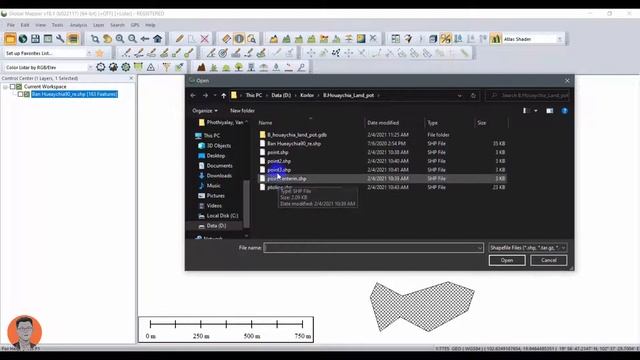Select Ban Houaychia00_re.shp file in dialog
The image size is (640, 360).
[x=294, y=144]
